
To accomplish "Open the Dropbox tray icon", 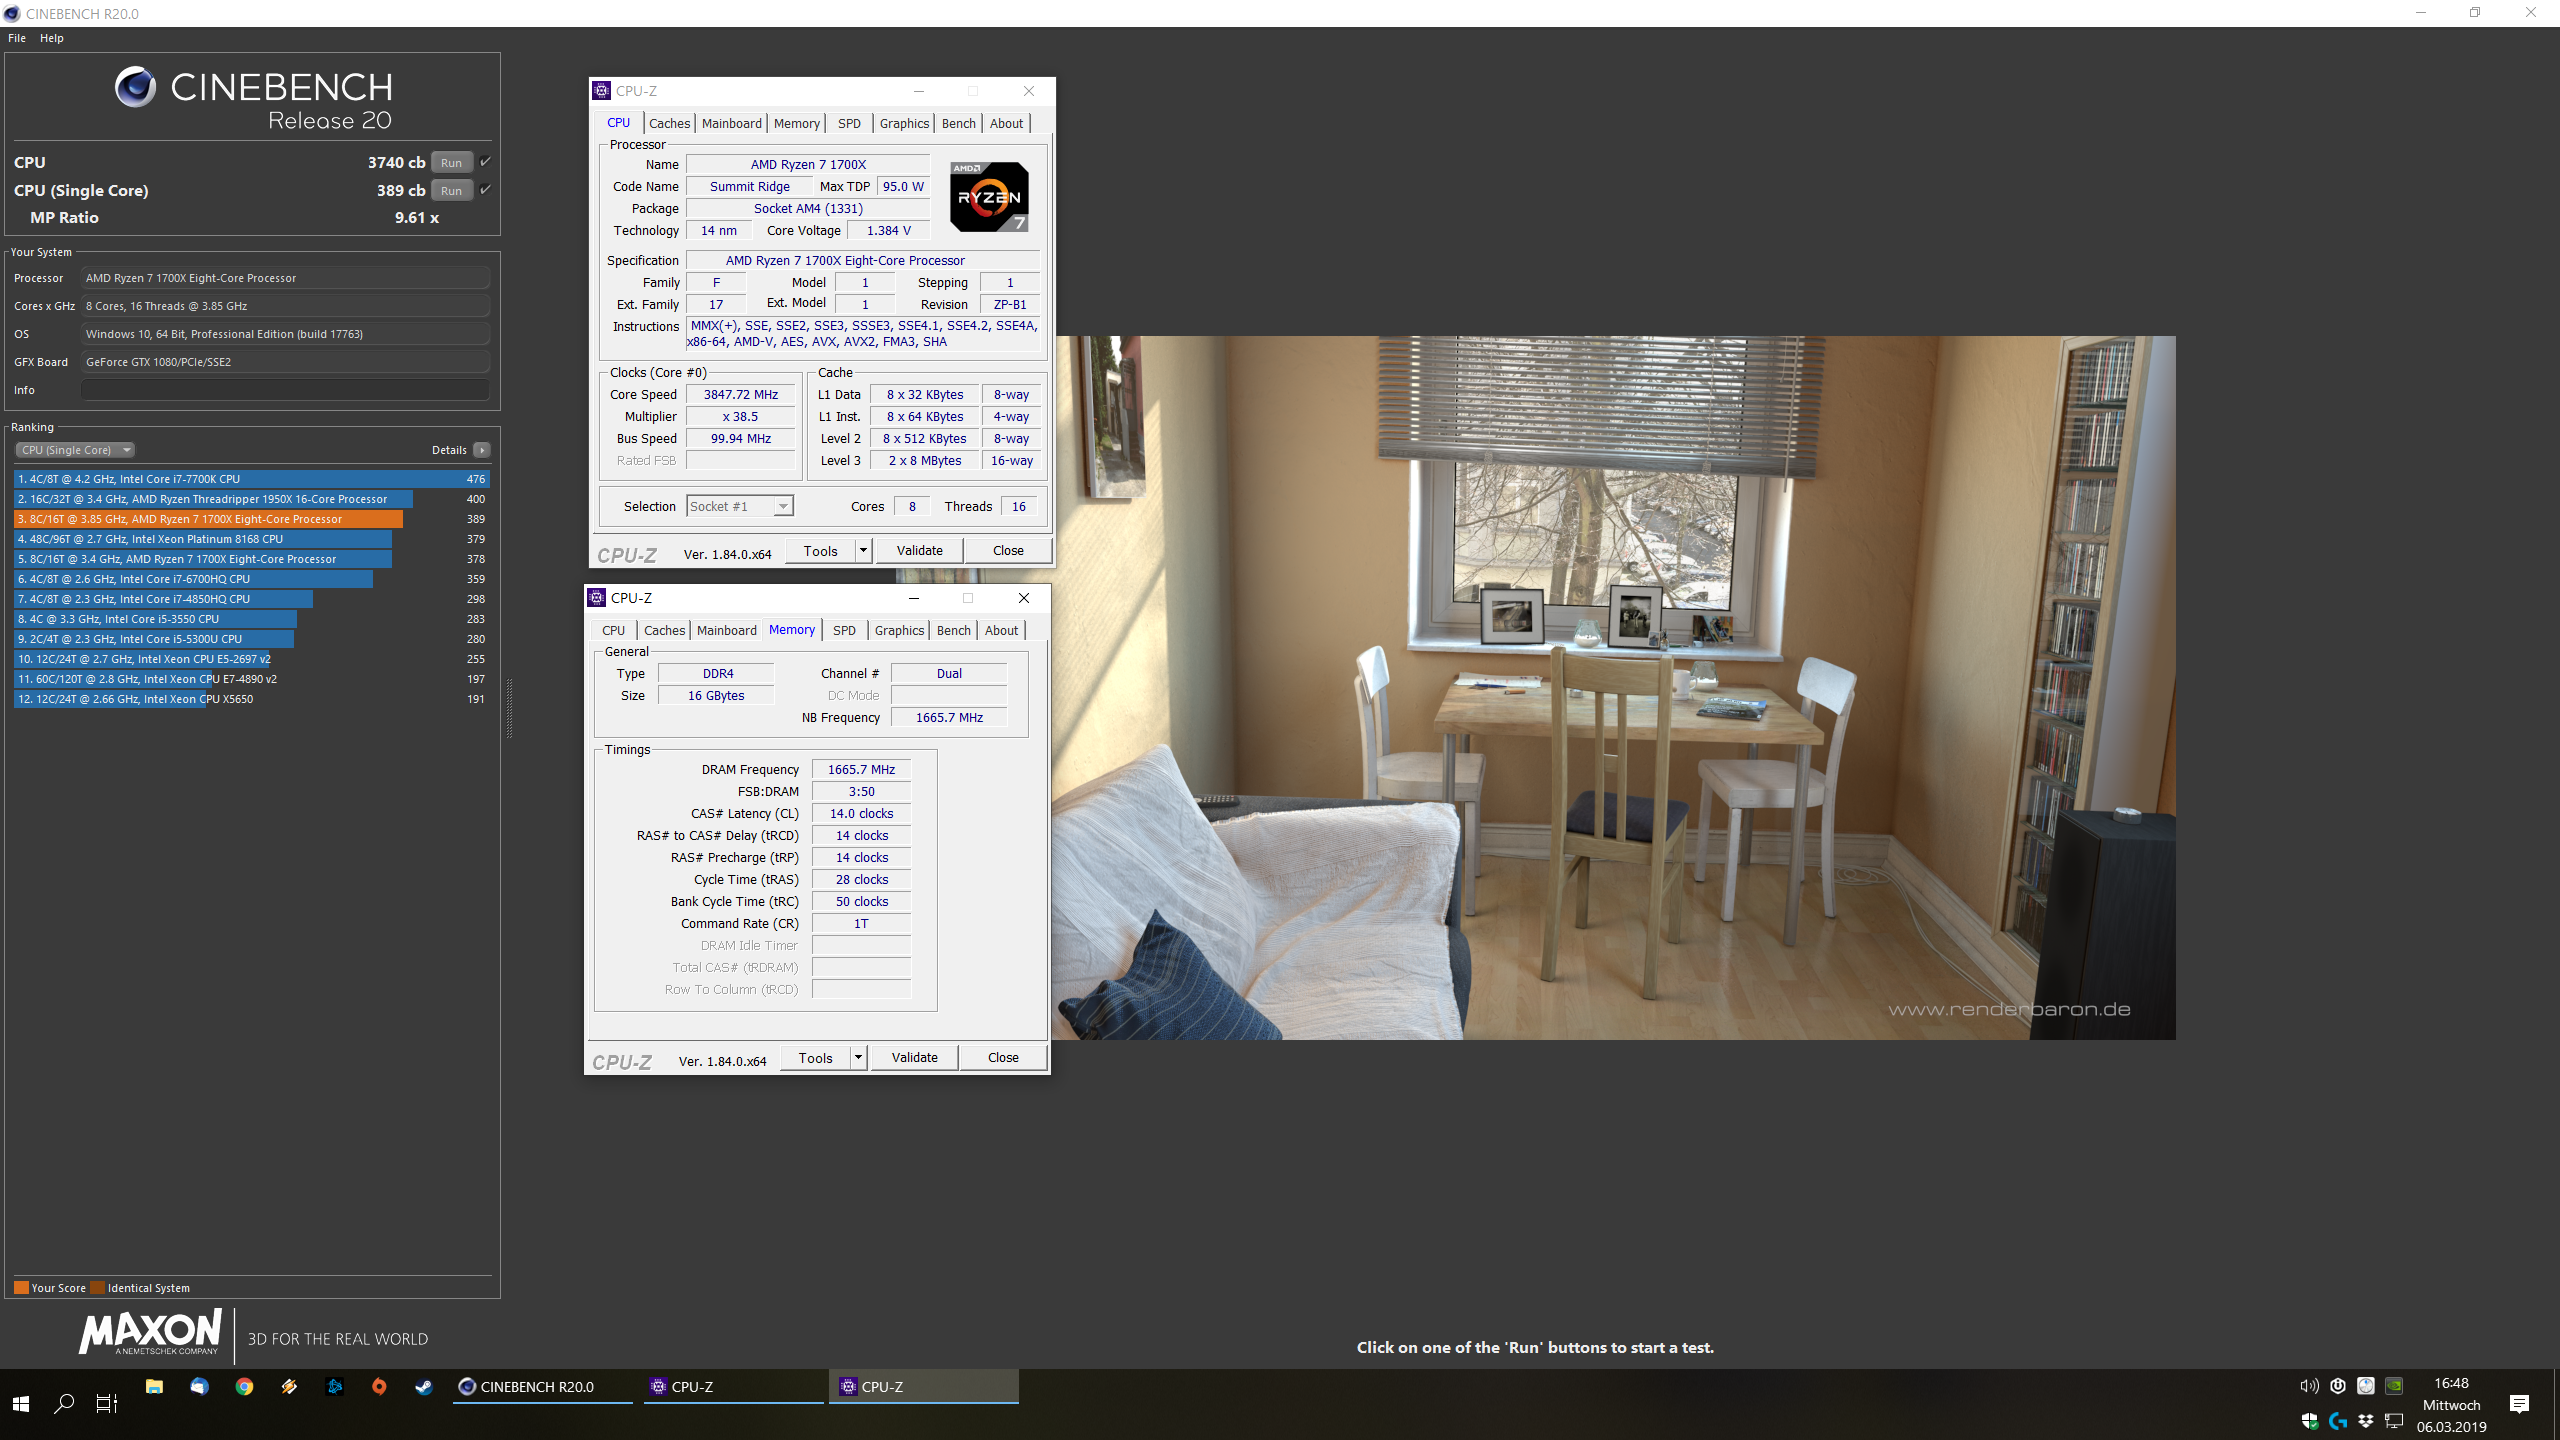I will (x=2366, y=1421).
